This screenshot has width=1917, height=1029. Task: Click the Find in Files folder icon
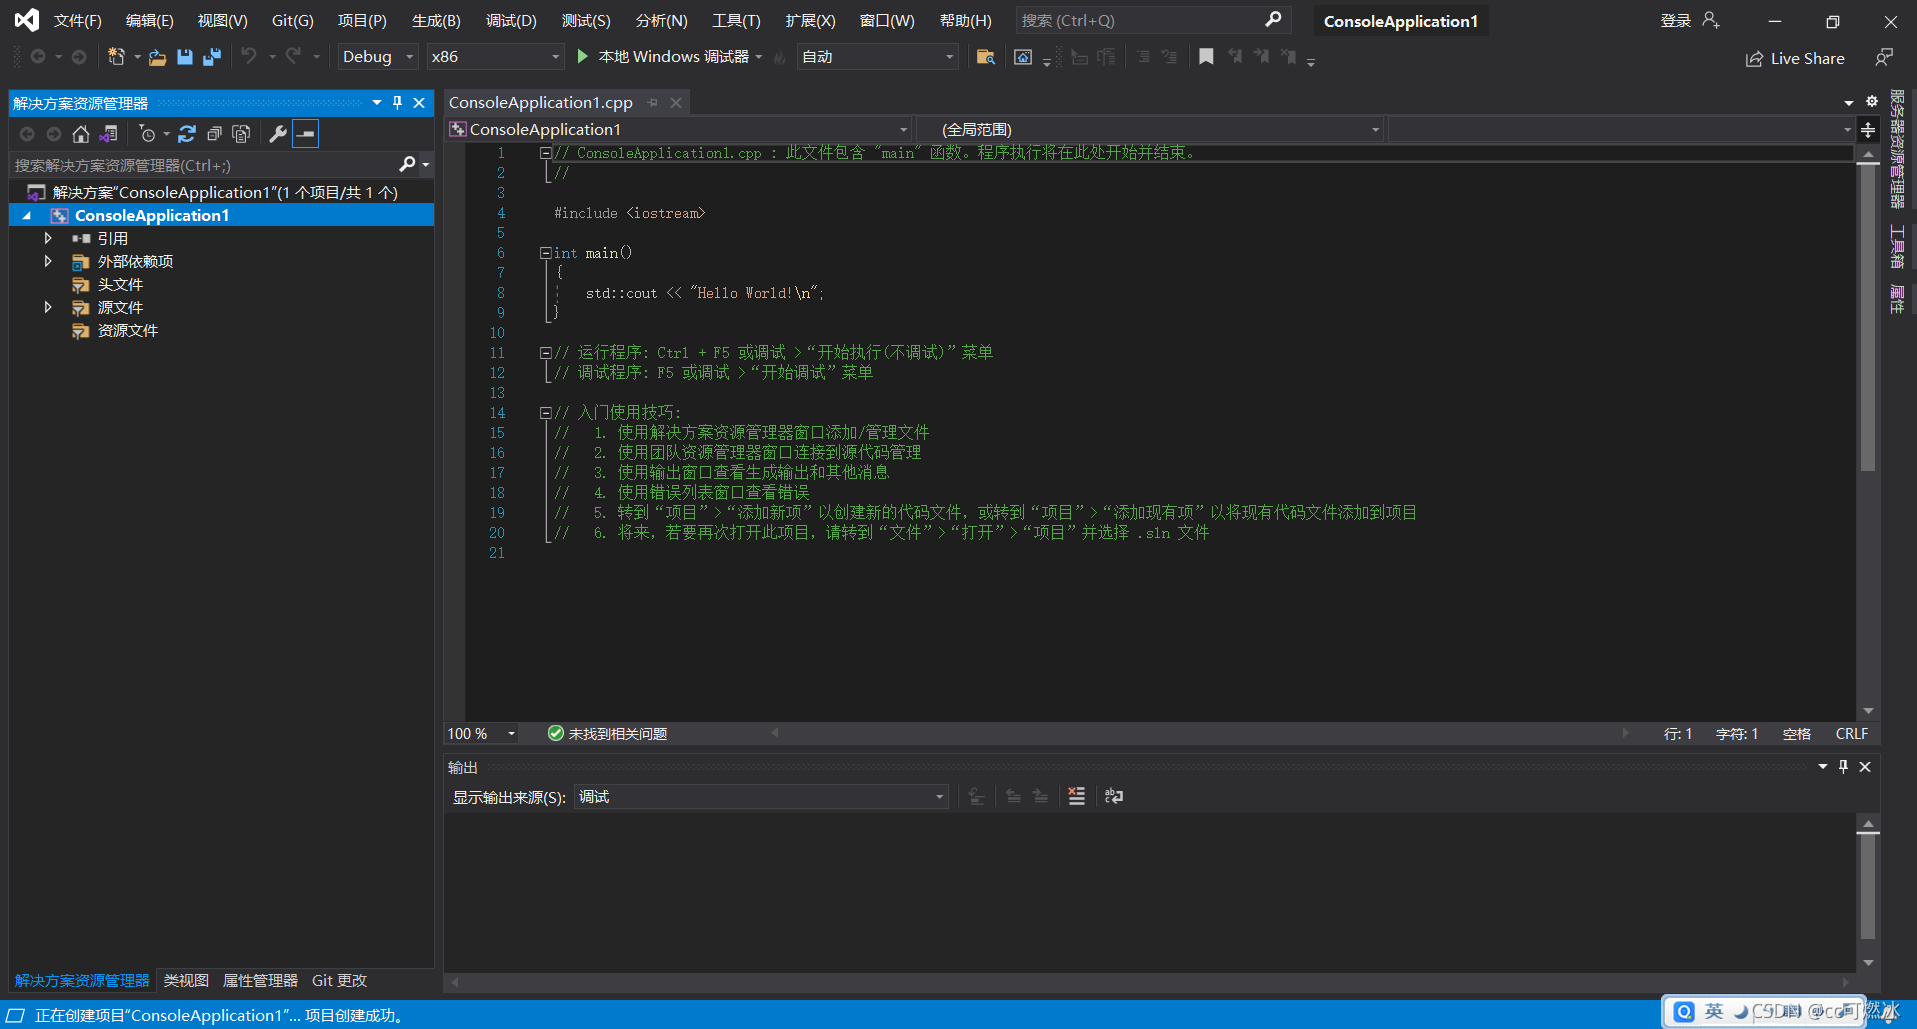tap(985, 57)
